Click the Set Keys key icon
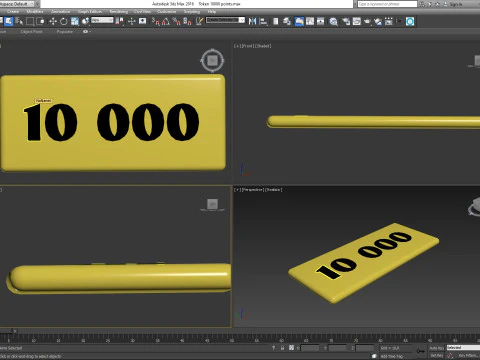This screenshot has width=480, height=360. [x=421, y=351]
